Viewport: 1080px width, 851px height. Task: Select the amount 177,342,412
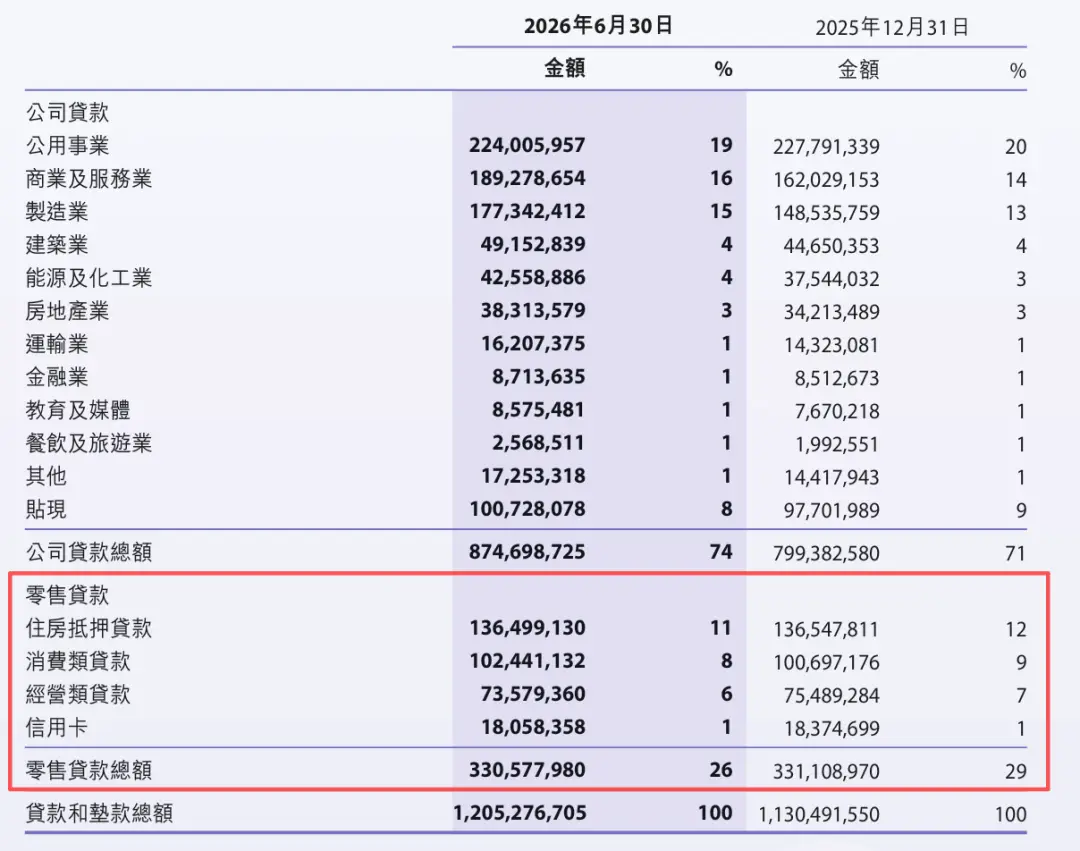click(528, 211)
